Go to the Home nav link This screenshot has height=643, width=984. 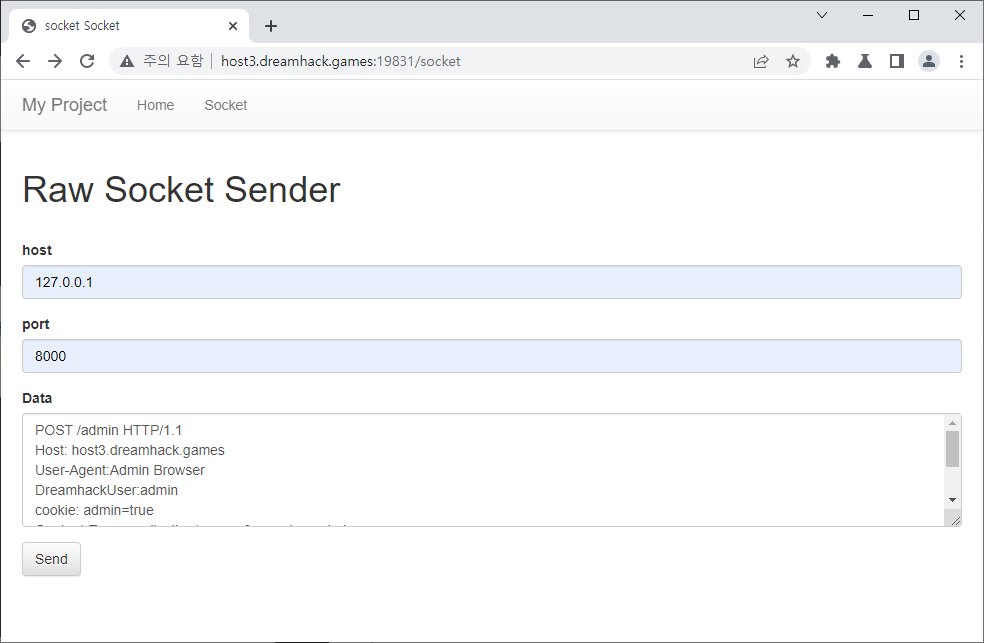coord(156,105)
